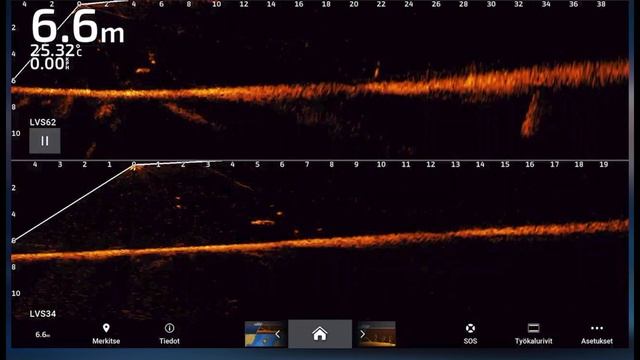This screenshot has height=360, width=640.
Task: Select the LVS62 sonar label
Action: [43, 122]
